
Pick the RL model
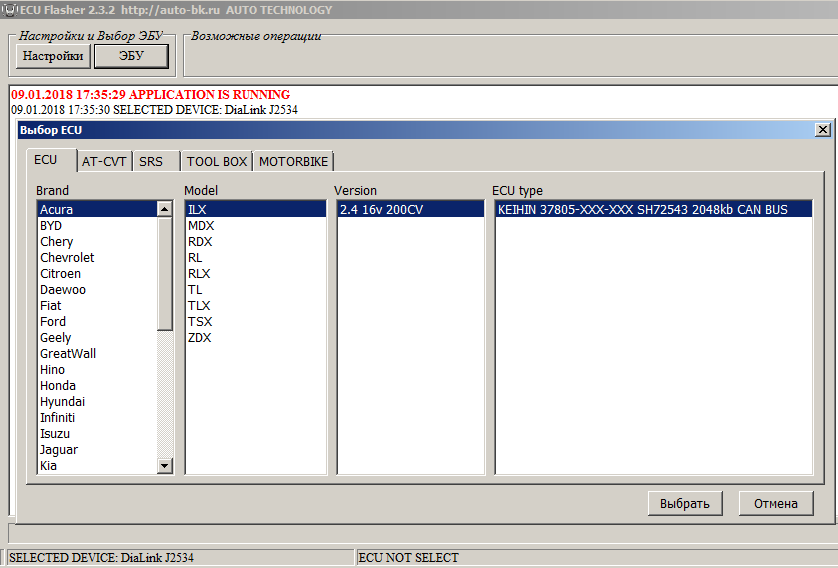256,258
